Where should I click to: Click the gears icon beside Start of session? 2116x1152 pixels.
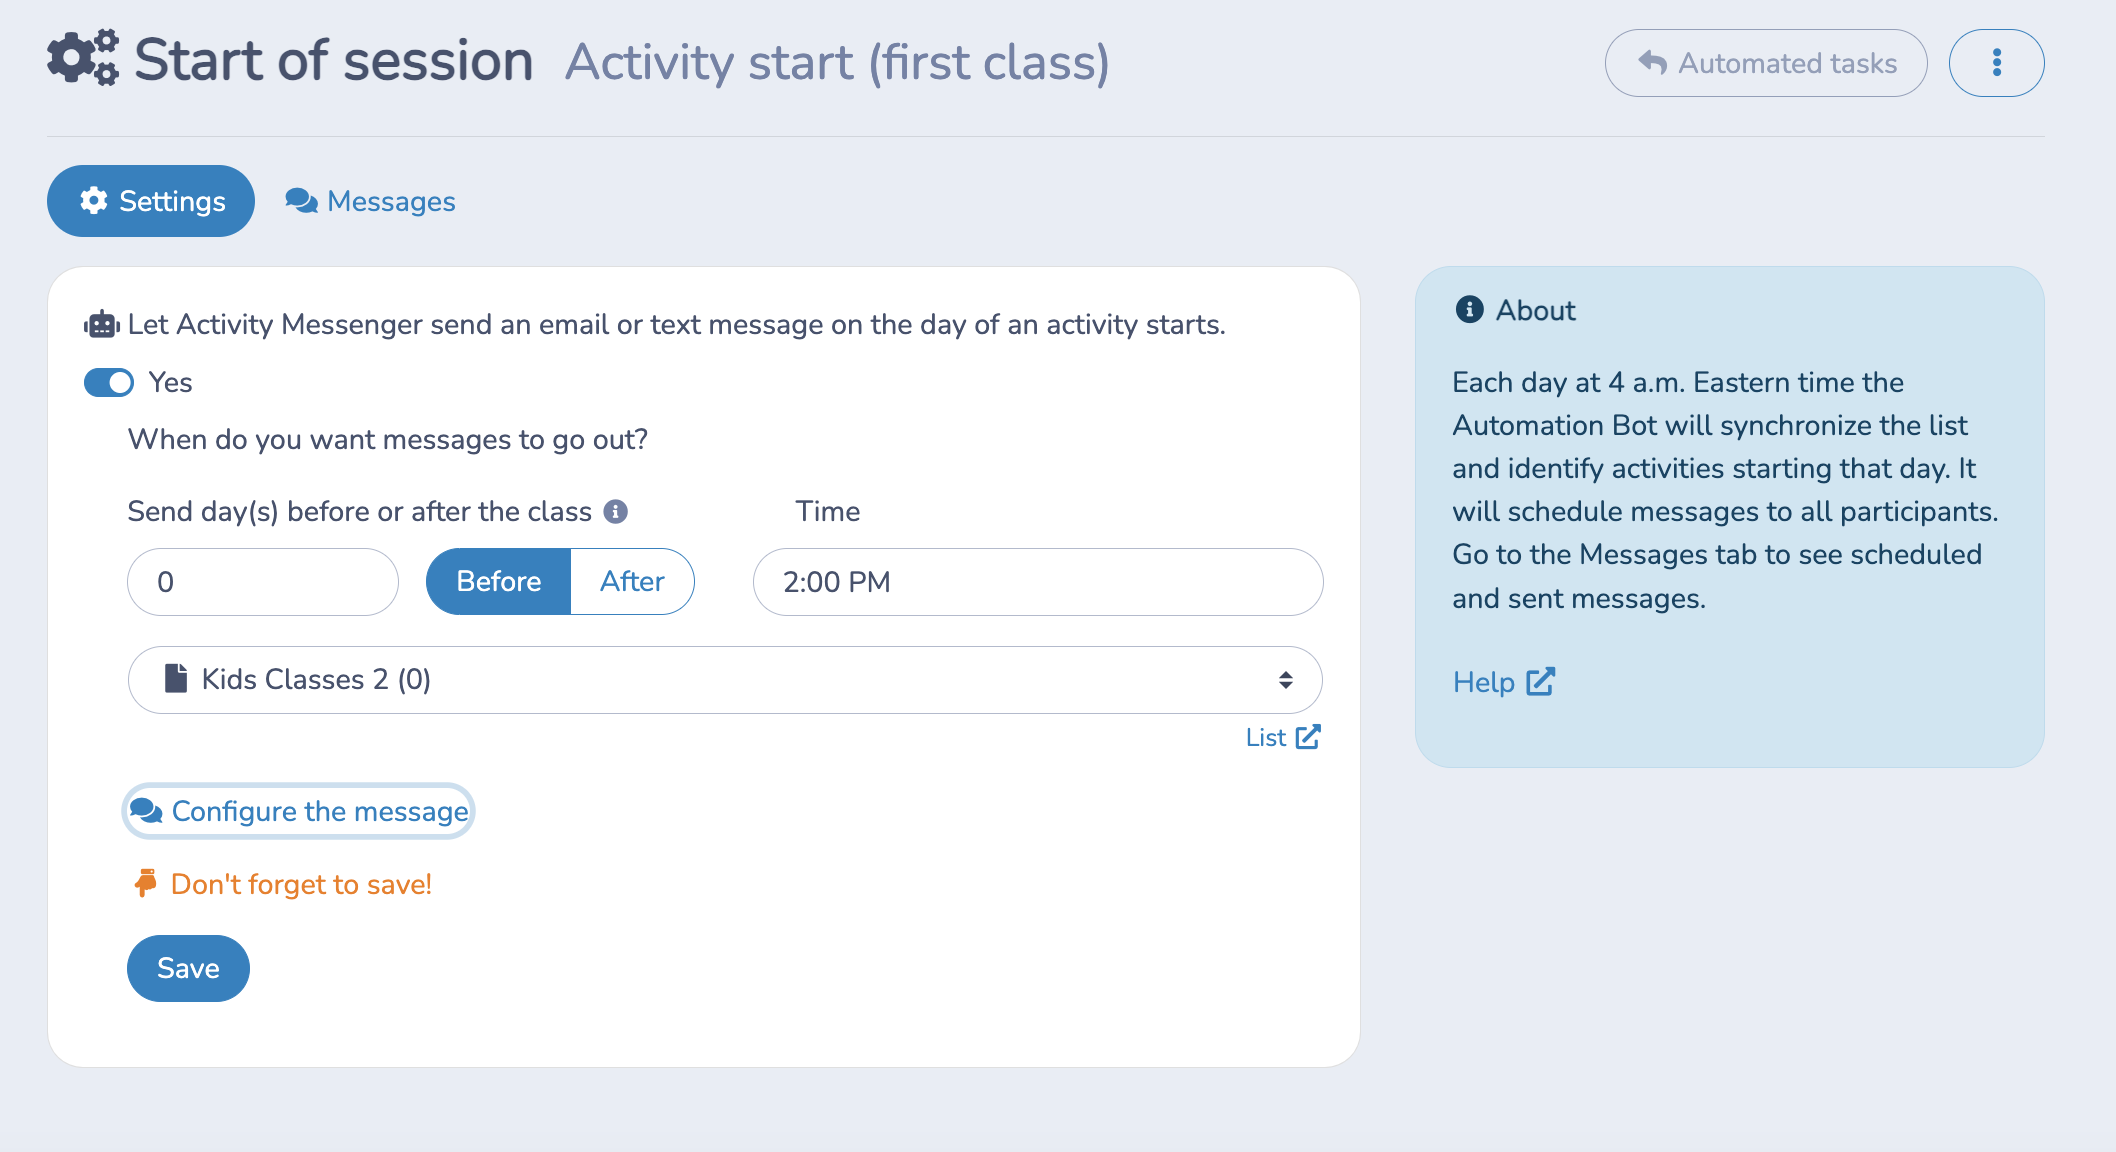pyautogui.click(x=83, y=59)
